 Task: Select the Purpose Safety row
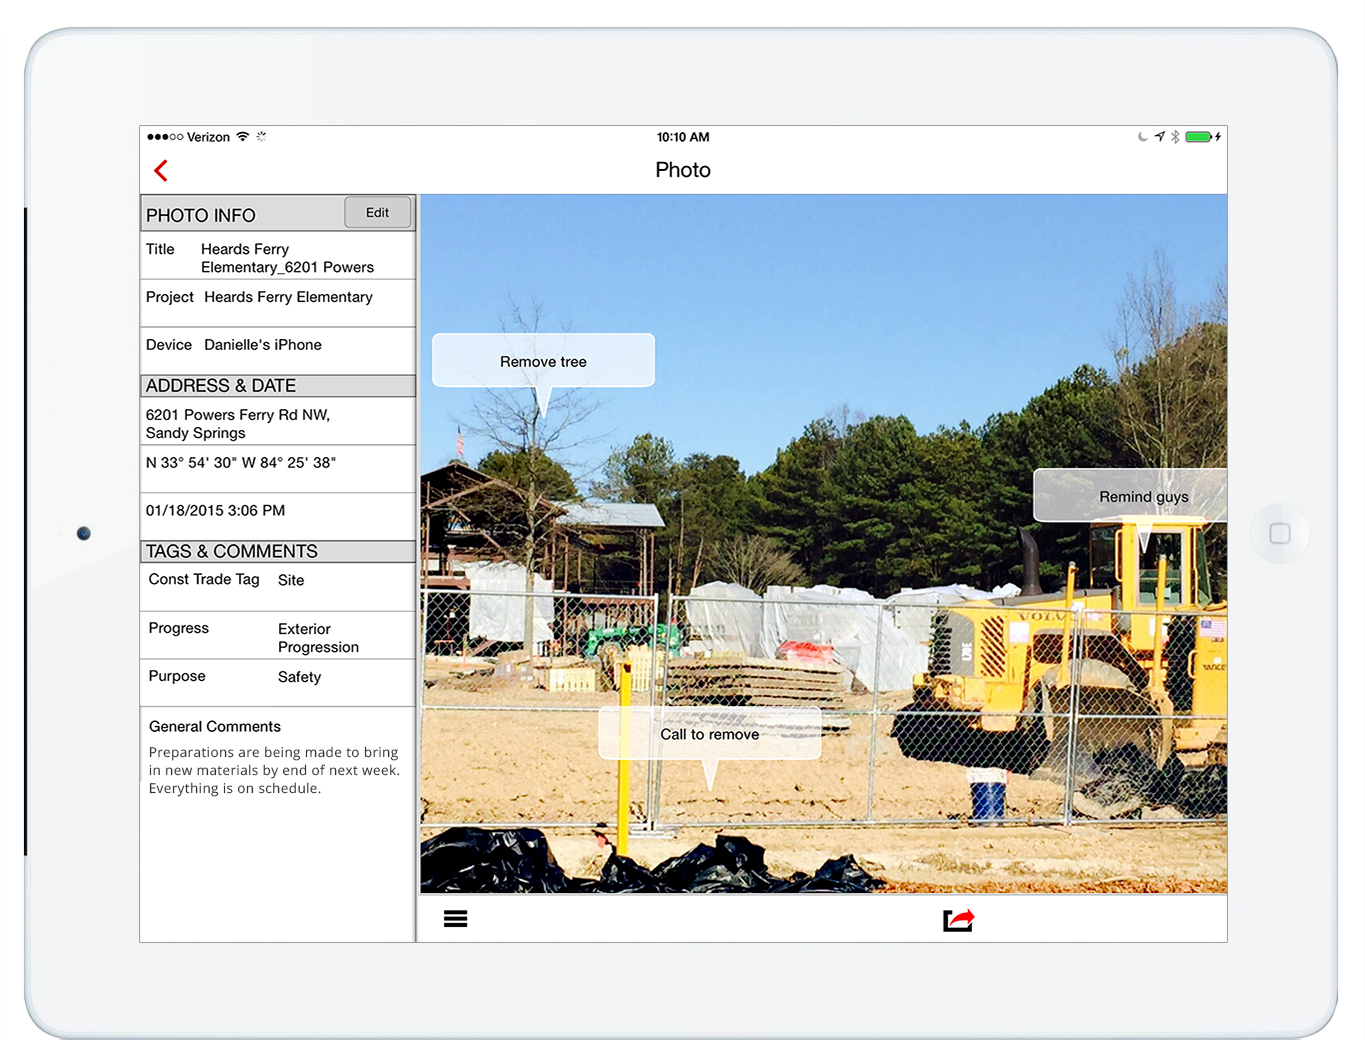pos(277,677)
